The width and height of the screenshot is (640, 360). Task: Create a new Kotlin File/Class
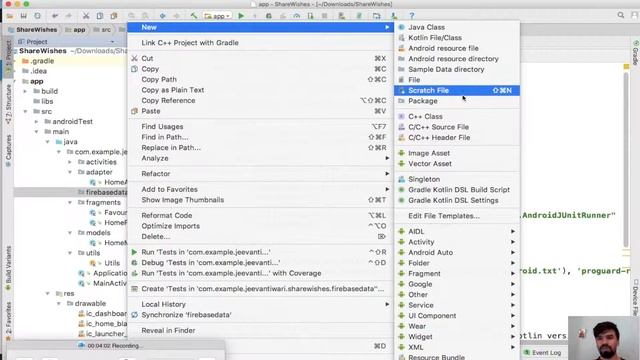[x=457, y=38]
